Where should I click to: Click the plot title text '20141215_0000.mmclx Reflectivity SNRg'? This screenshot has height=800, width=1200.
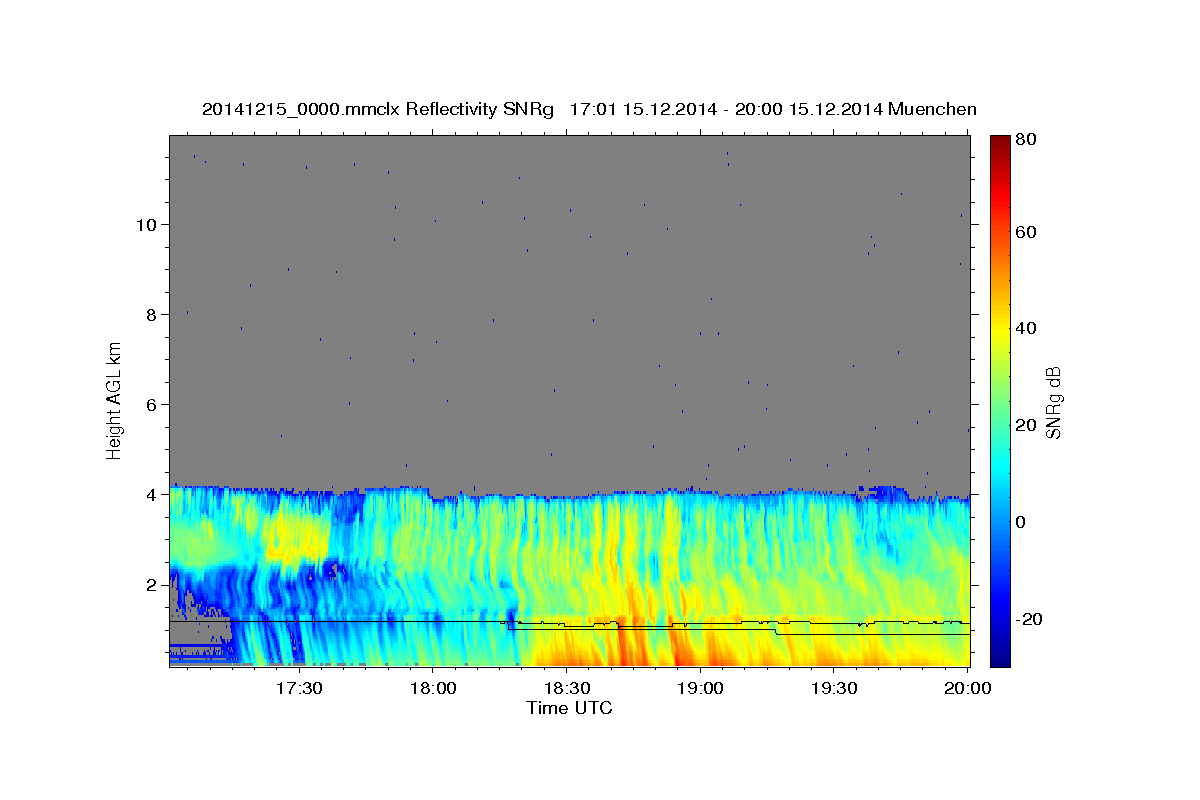(378, 109)
